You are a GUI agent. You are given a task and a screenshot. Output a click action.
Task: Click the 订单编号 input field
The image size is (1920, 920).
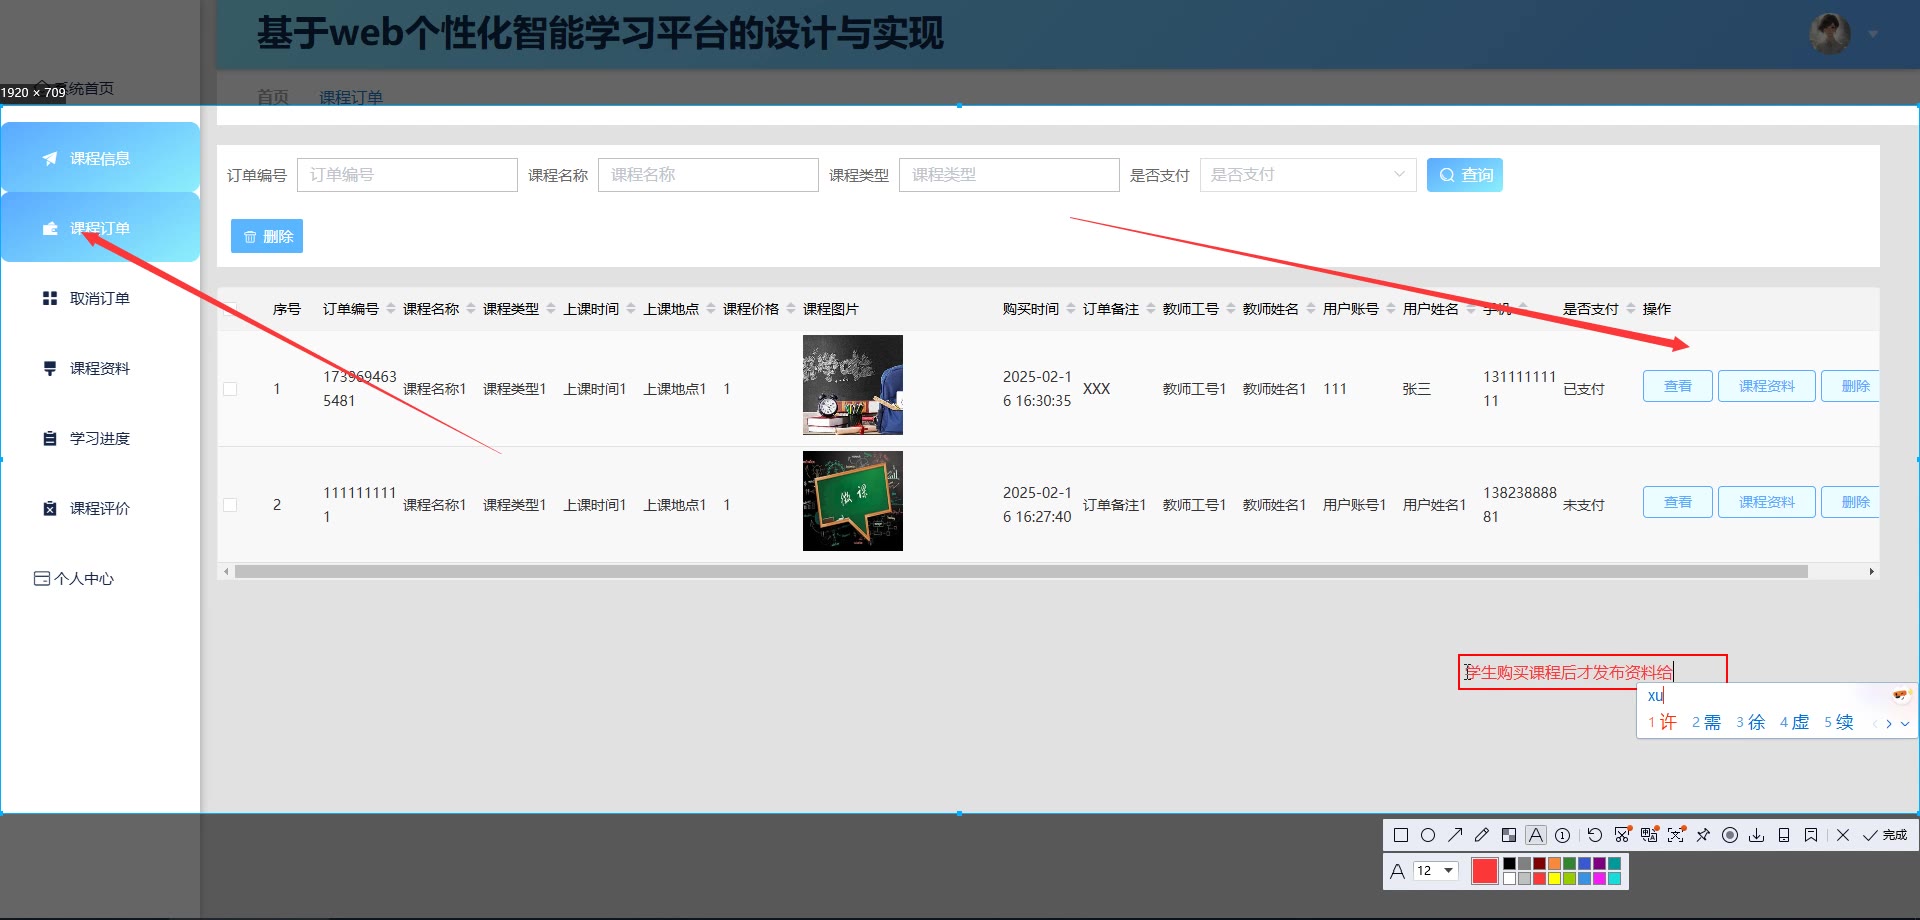coord(407,175)
